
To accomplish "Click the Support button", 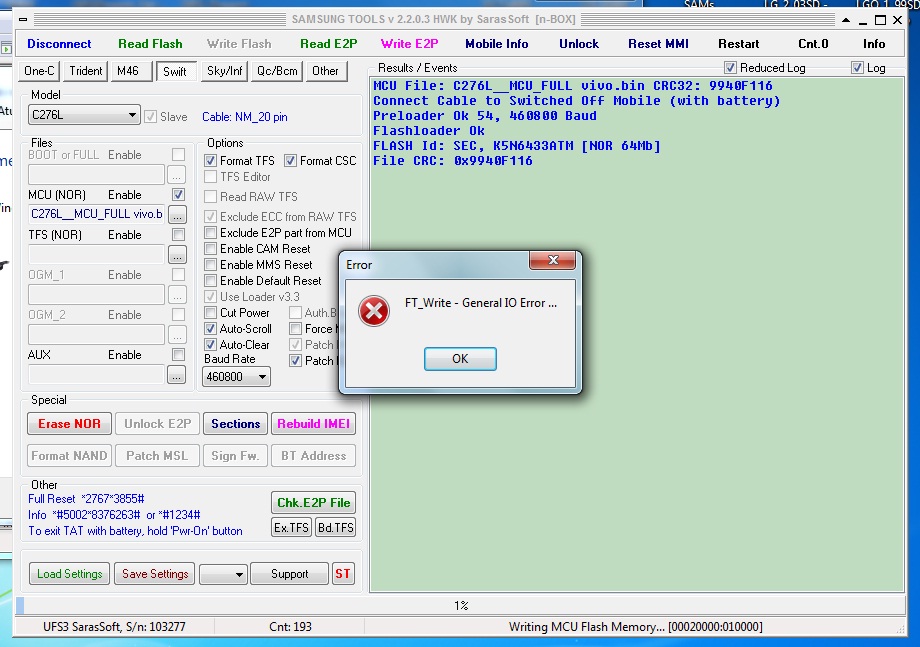I will [x=289, y=574].
